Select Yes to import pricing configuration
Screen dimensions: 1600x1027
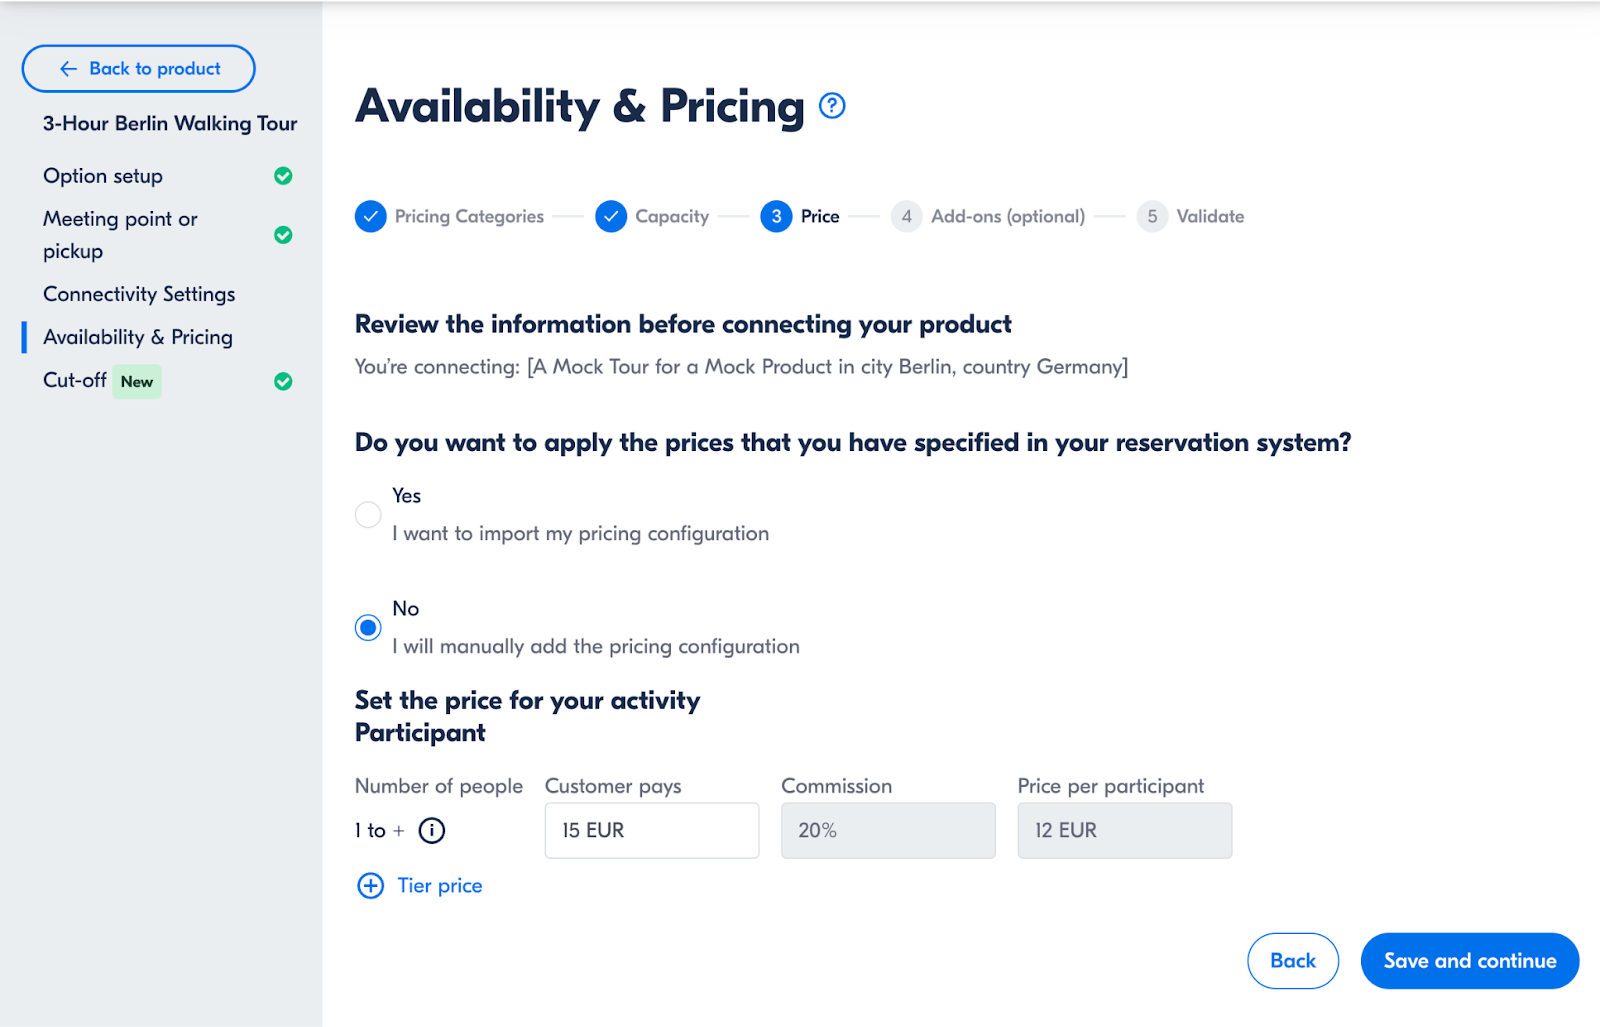pyautogui.click(x=368, y=514)
